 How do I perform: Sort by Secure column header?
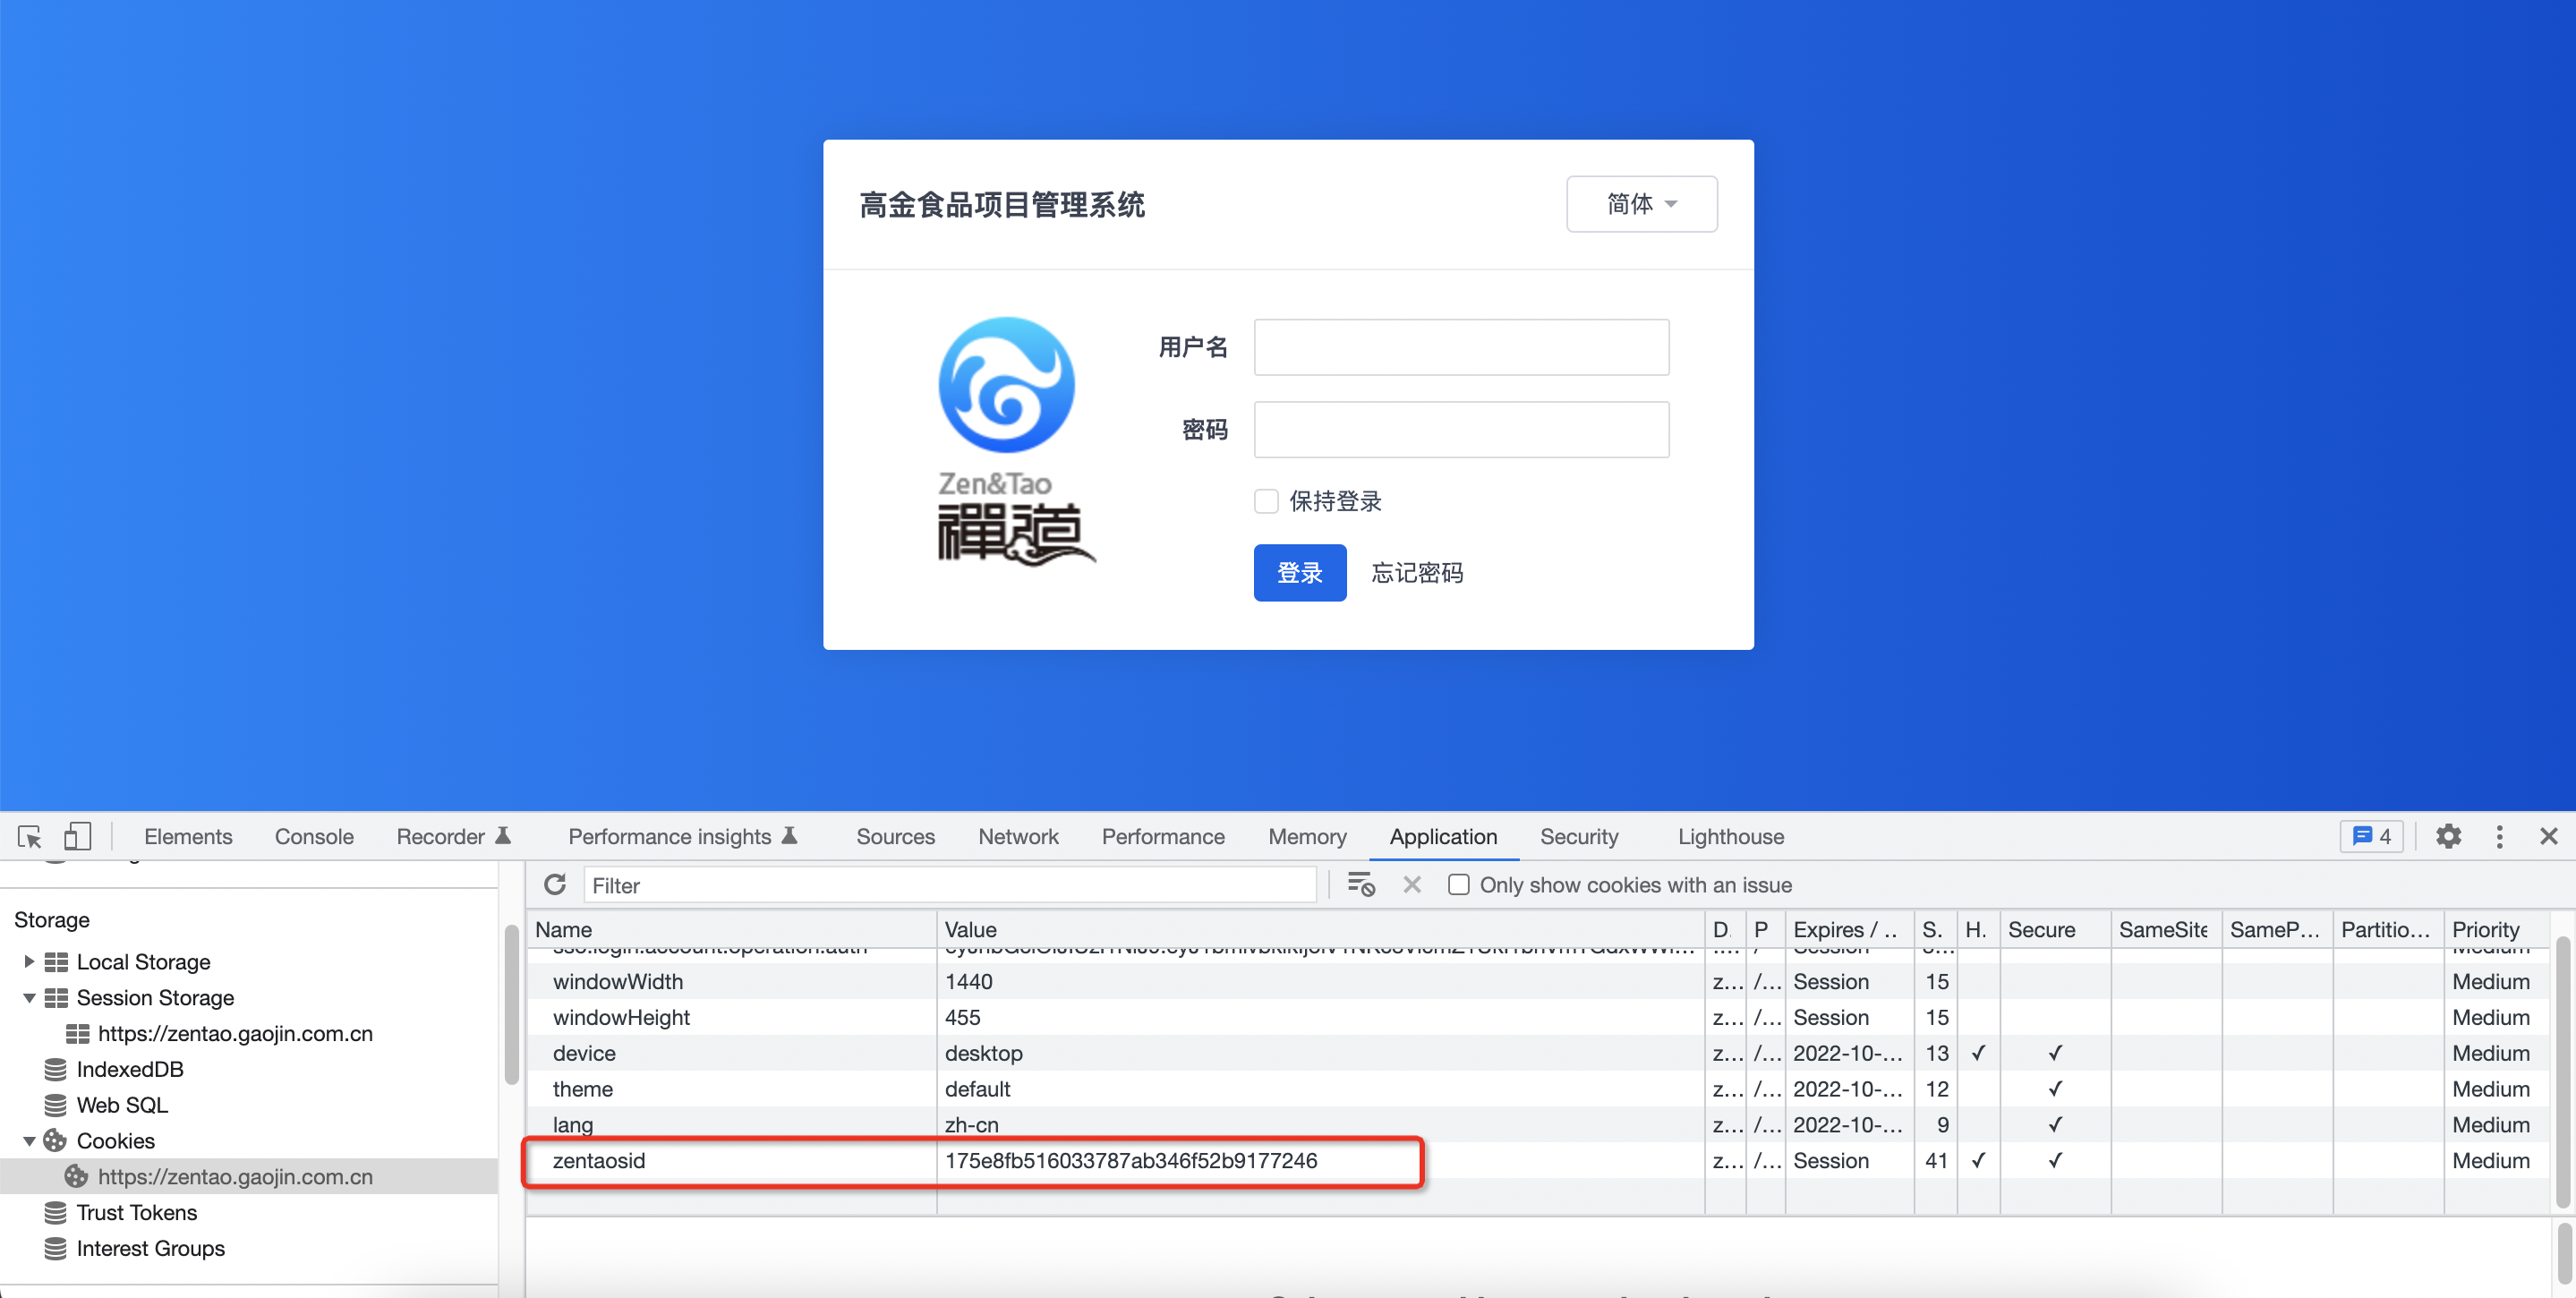(x=2055, y=929)
